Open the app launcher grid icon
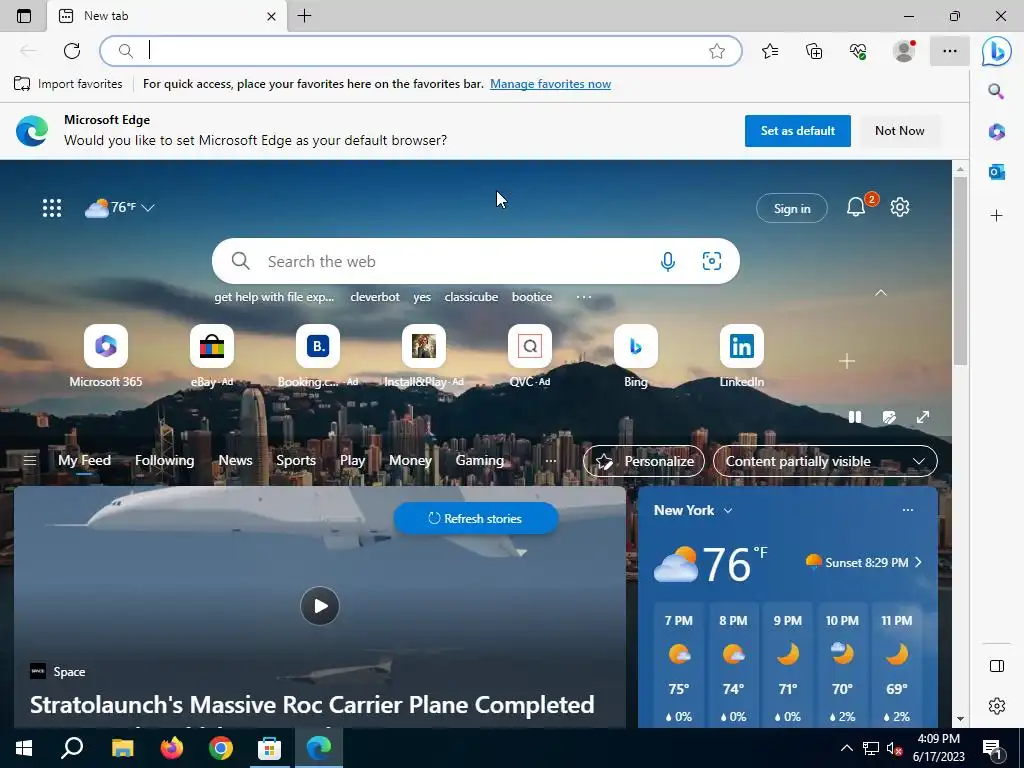Screen dimensions: 1024x768 (52, 208)
